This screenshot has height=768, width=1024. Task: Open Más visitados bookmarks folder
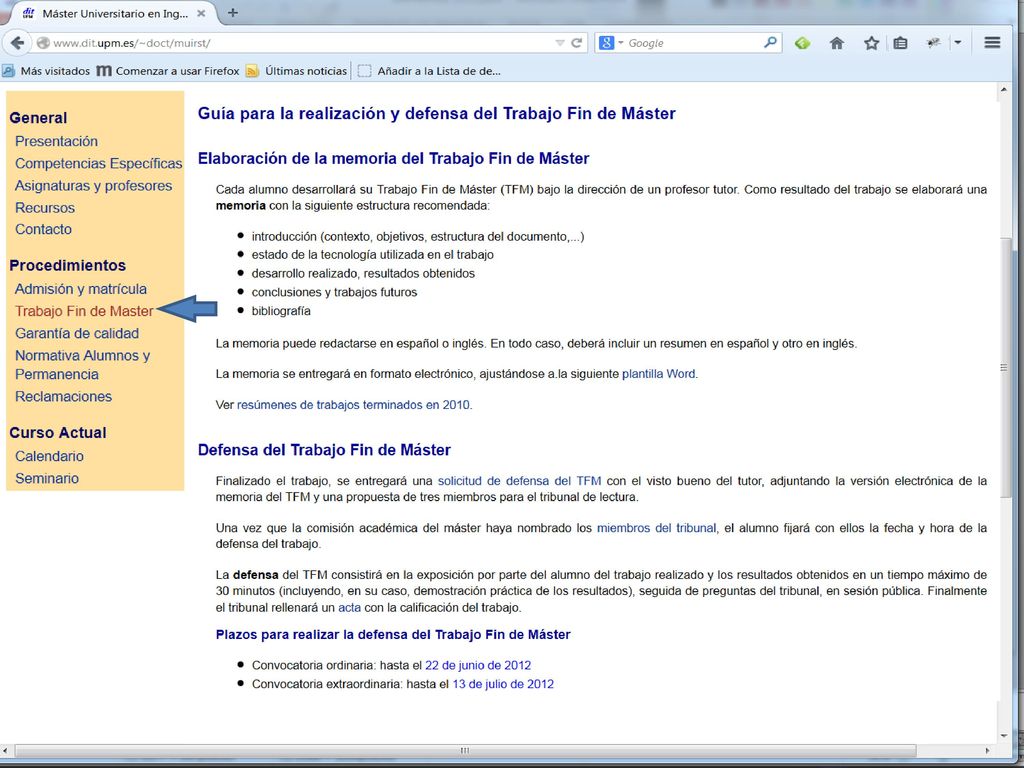click(x=46, y=71)
